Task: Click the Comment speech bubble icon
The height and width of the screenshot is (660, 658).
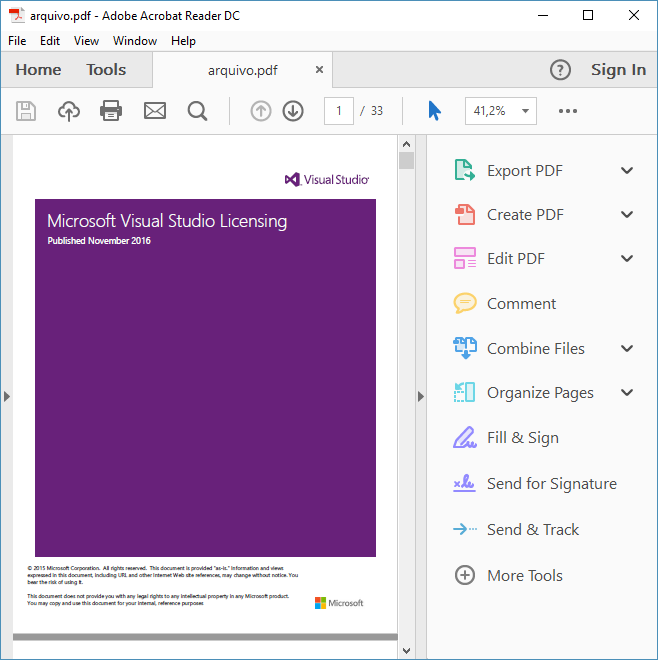Action: point(465,303)
